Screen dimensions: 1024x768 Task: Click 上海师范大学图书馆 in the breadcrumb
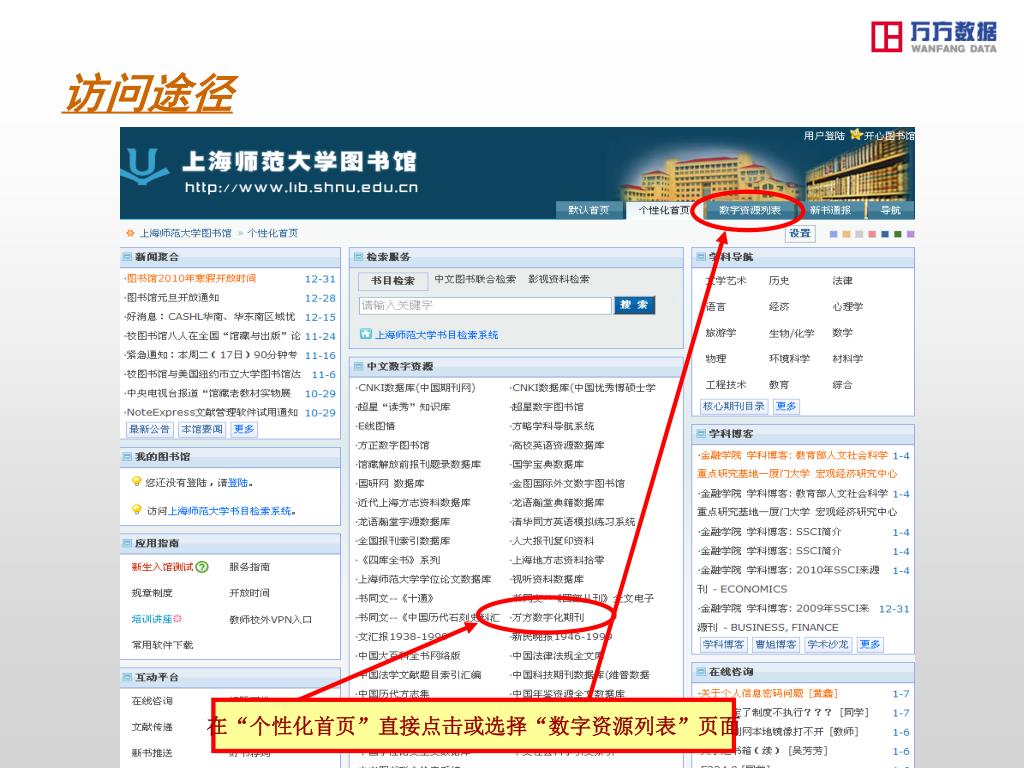[185, 233]
